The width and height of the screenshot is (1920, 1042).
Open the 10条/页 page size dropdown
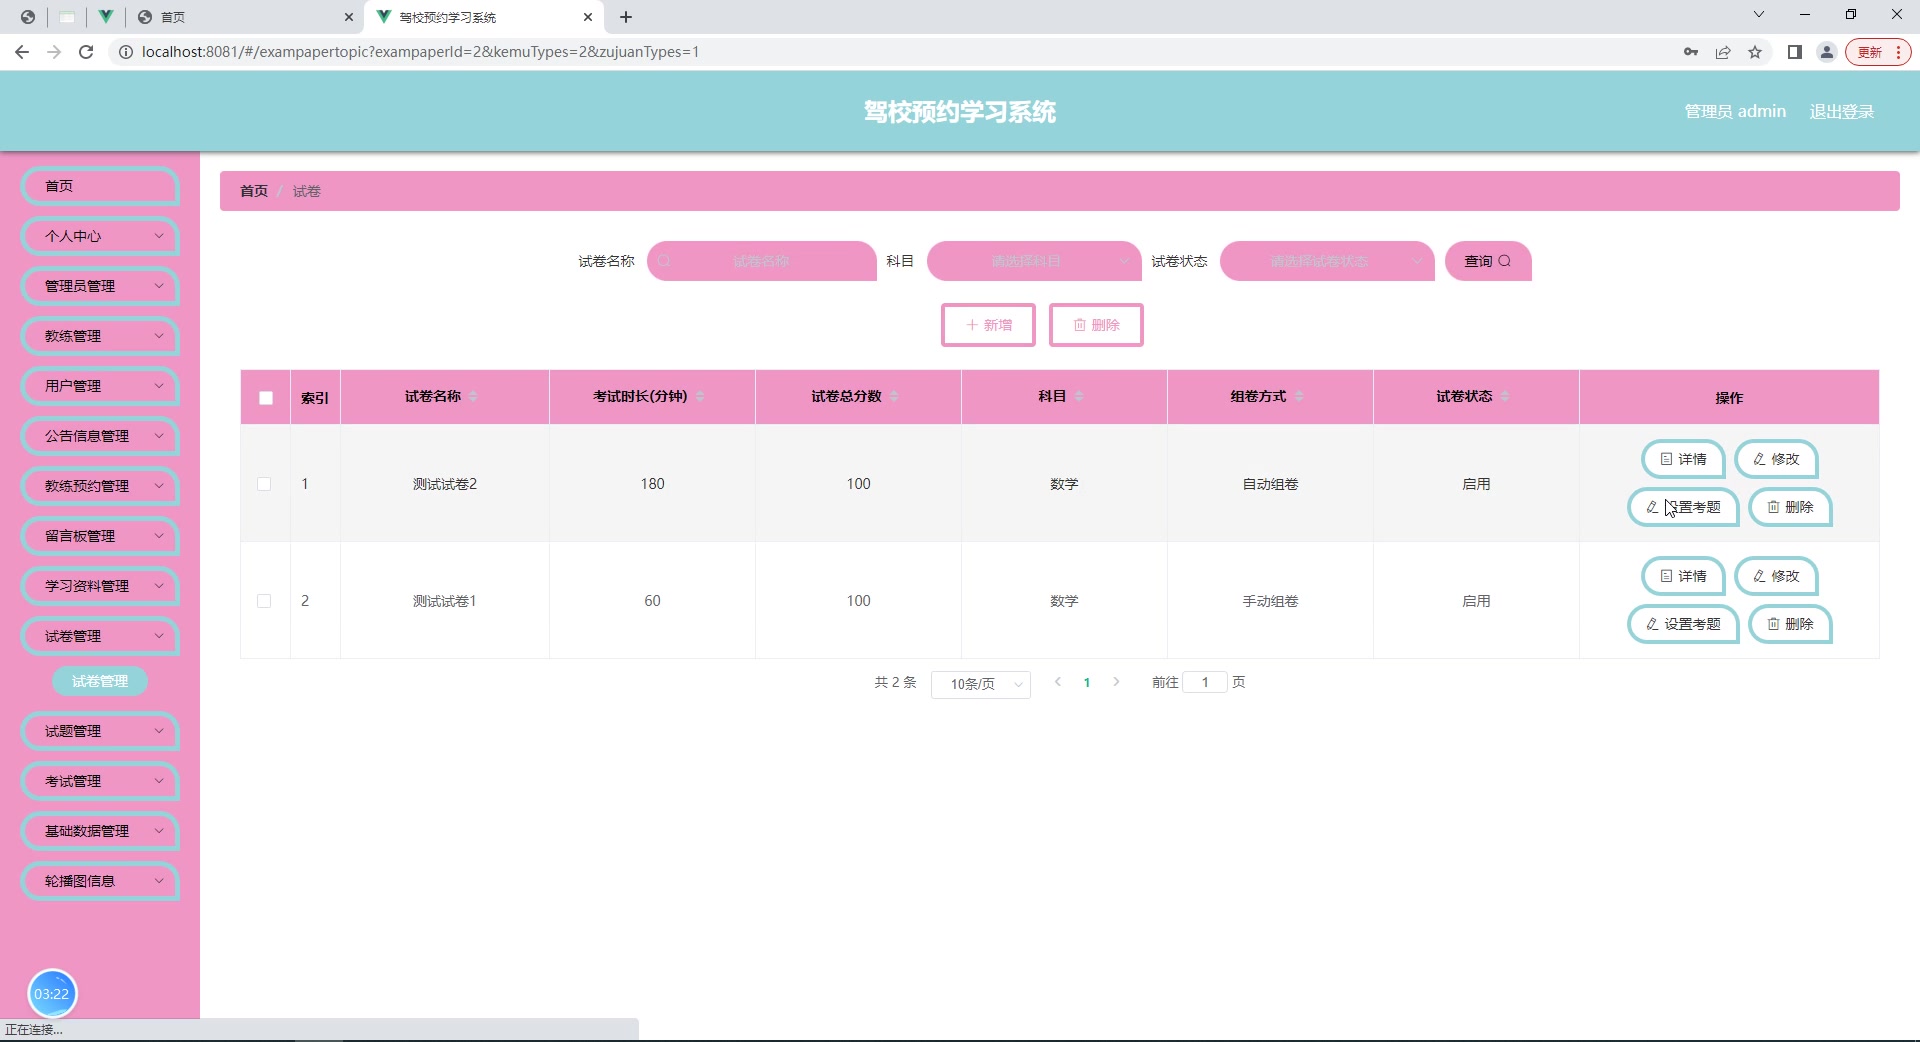point(980,684)
